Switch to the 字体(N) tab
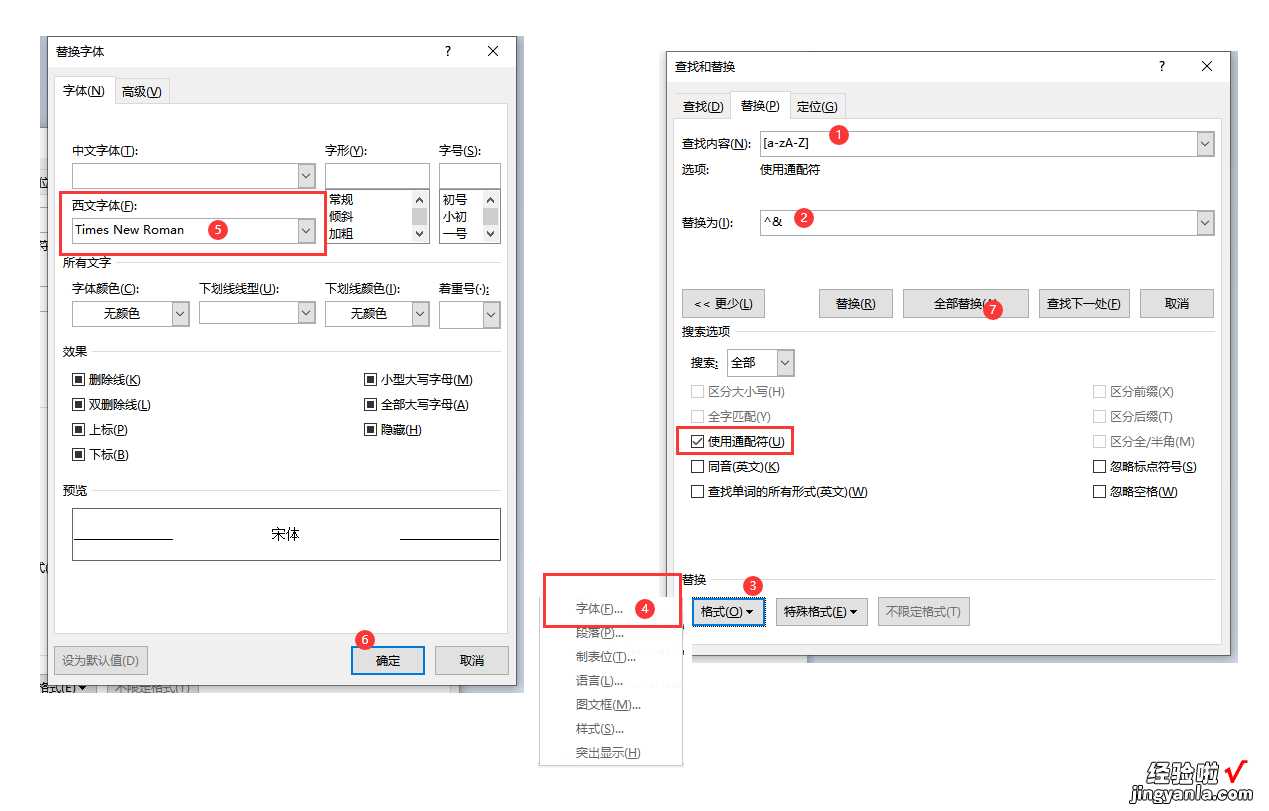Image resolution: width=1269 pixels, height=811 pixels. 84,91
